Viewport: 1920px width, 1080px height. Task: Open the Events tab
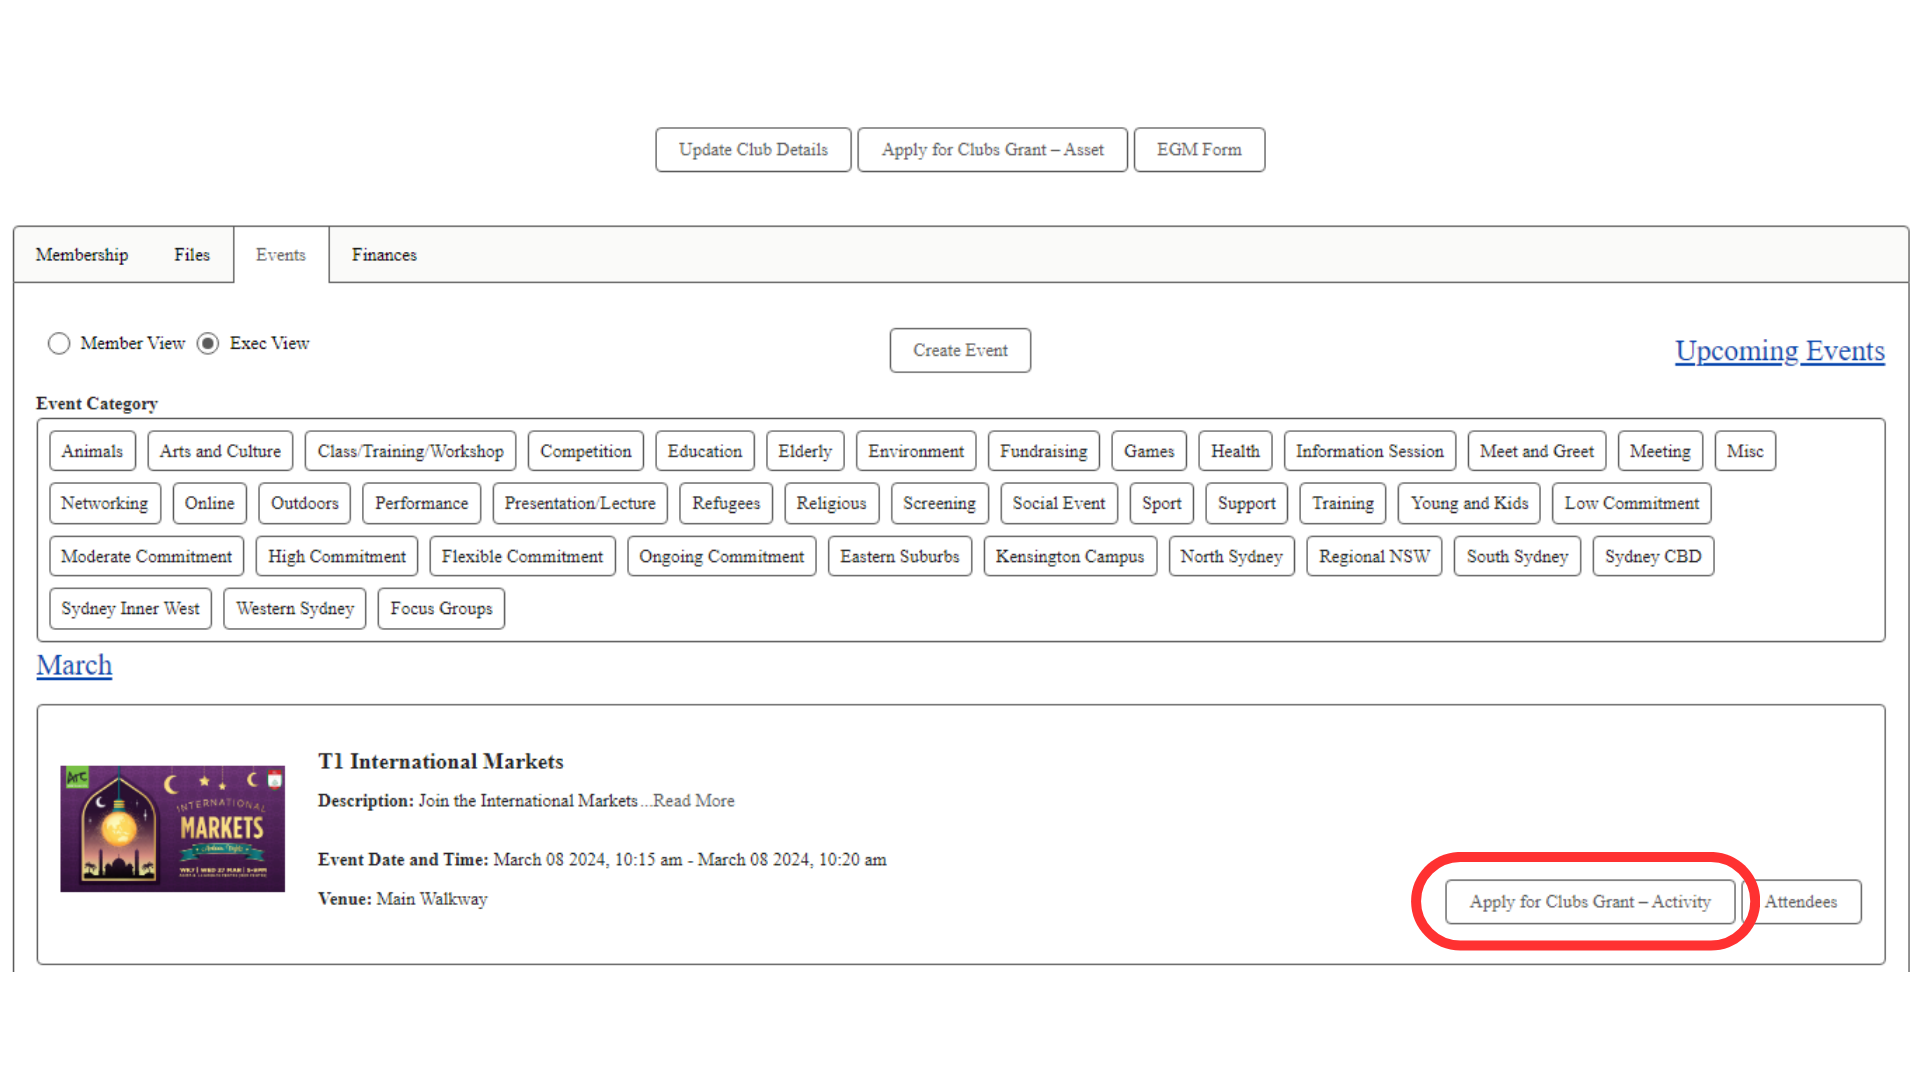(282, 255)
